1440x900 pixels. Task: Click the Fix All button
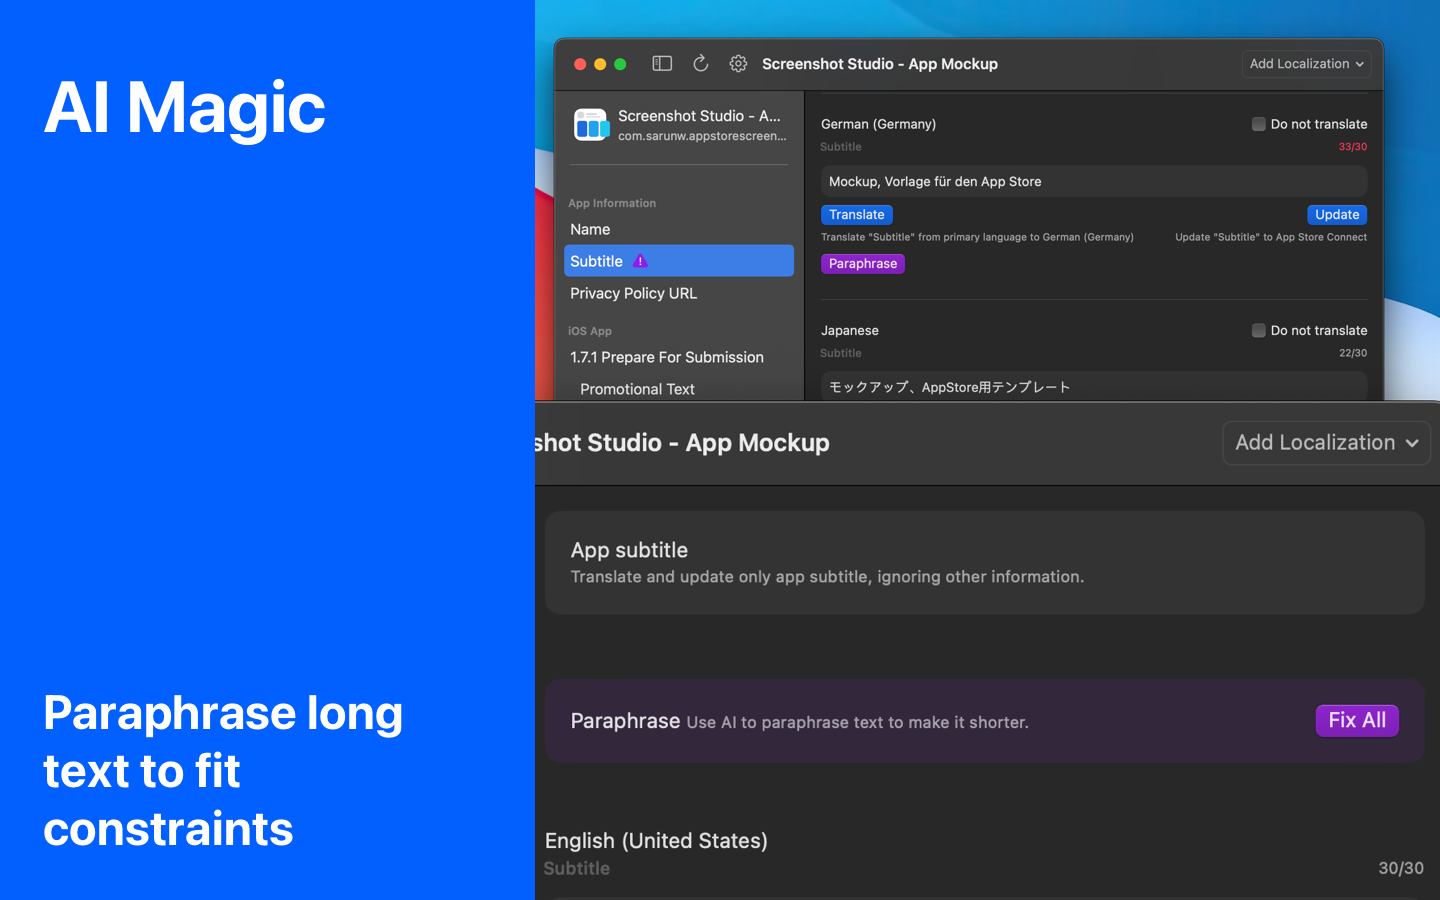click(1357, 720)
